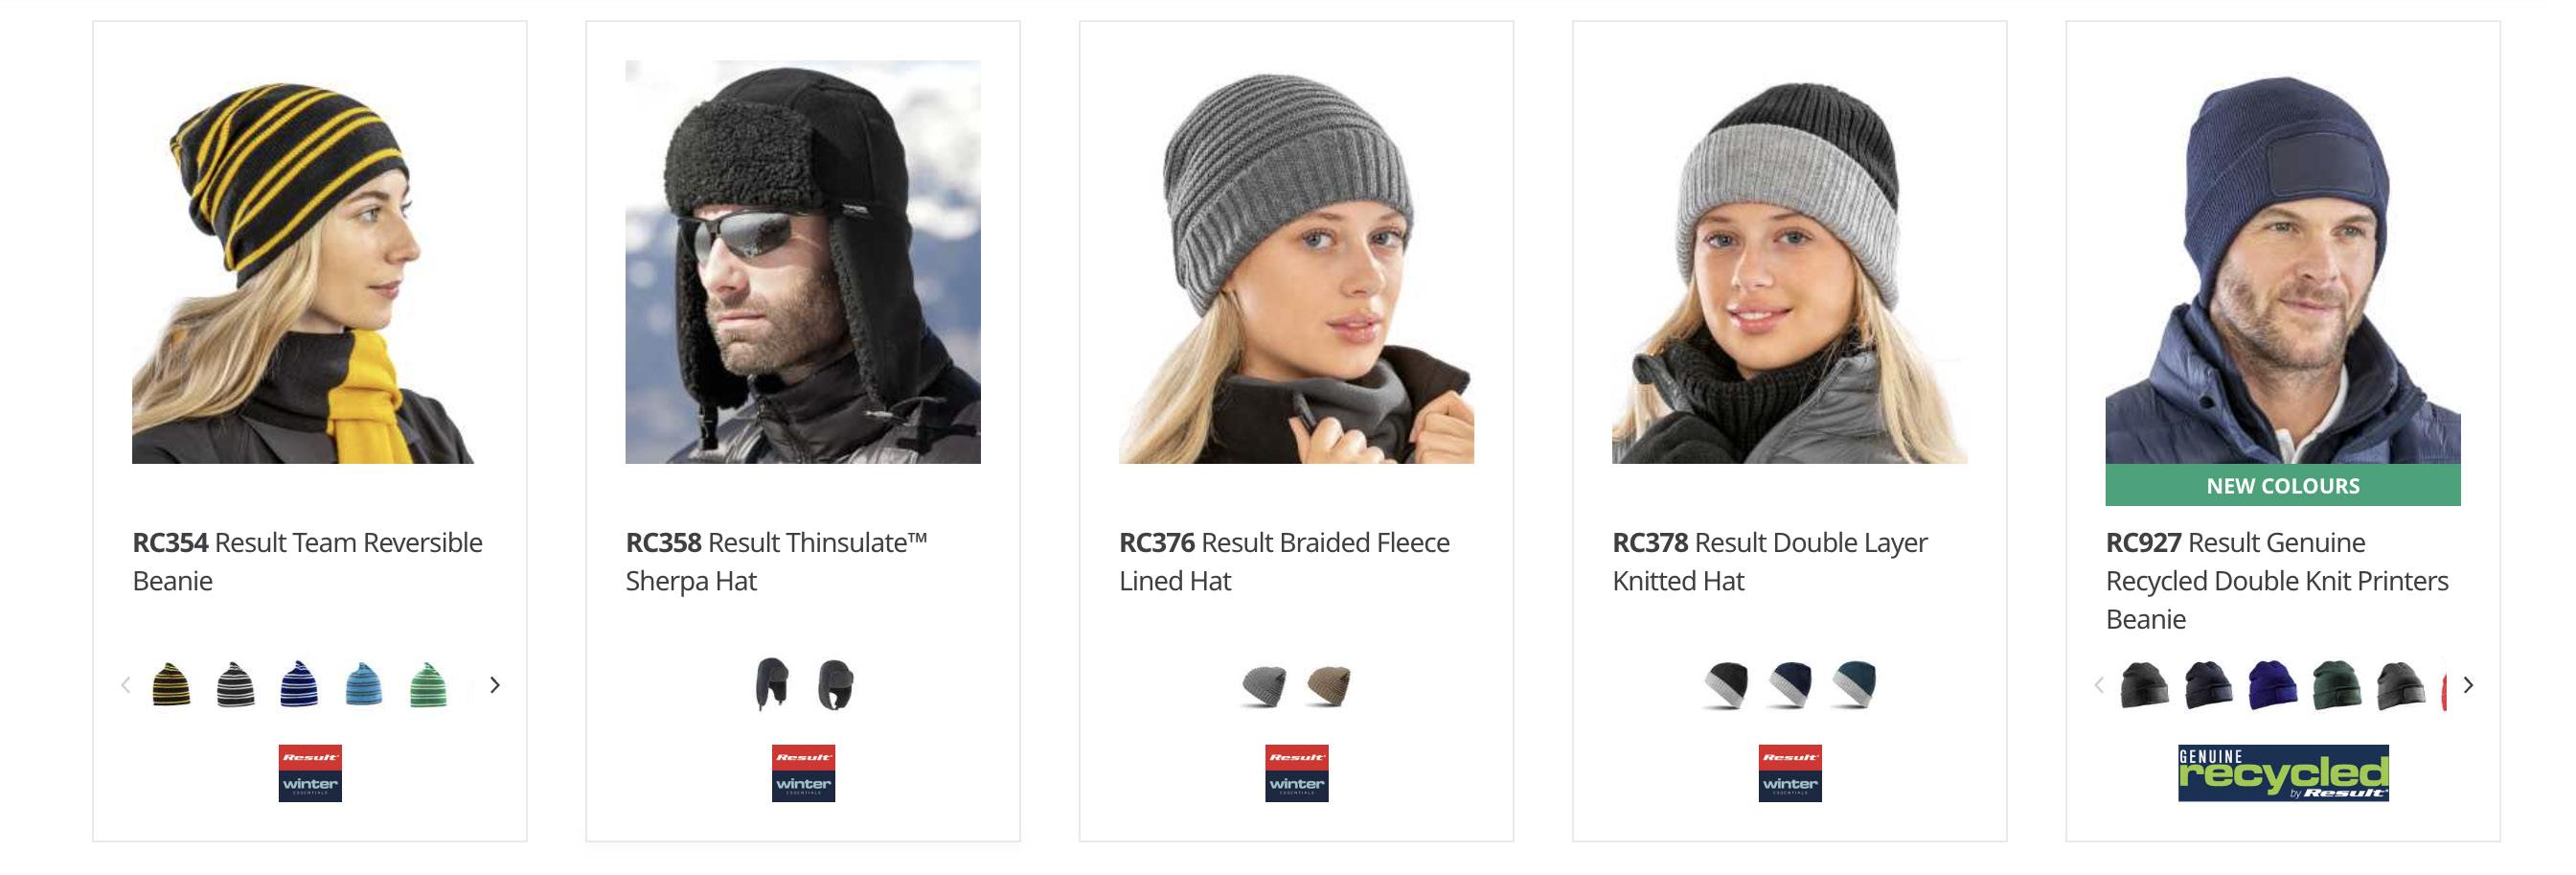Click the Result Winter logo under RC376
2576x875 pixels.
1297,773
